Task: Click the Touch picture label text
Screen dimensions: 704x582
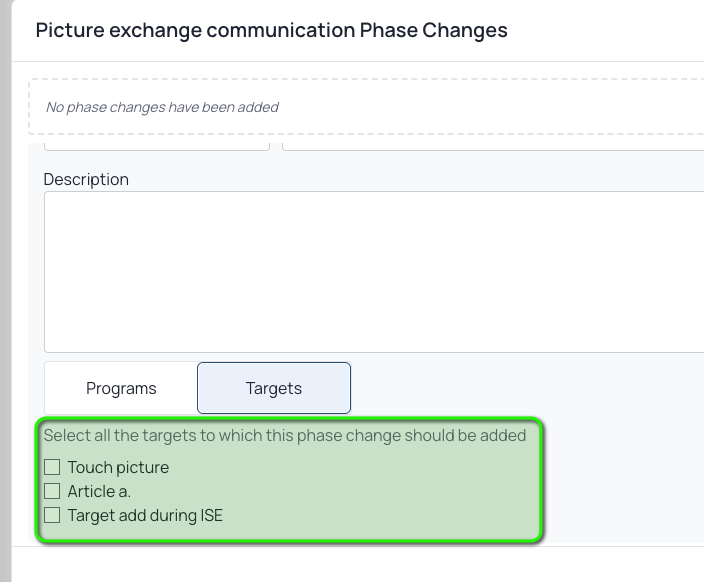Action: pos(118,467)
